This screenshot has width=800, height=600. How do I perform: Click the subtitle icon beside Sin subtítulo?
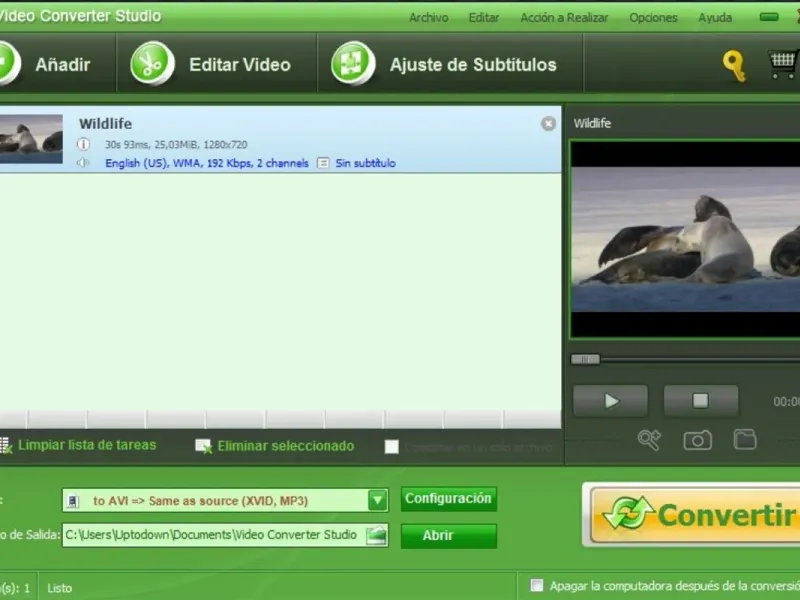[323, 163]
